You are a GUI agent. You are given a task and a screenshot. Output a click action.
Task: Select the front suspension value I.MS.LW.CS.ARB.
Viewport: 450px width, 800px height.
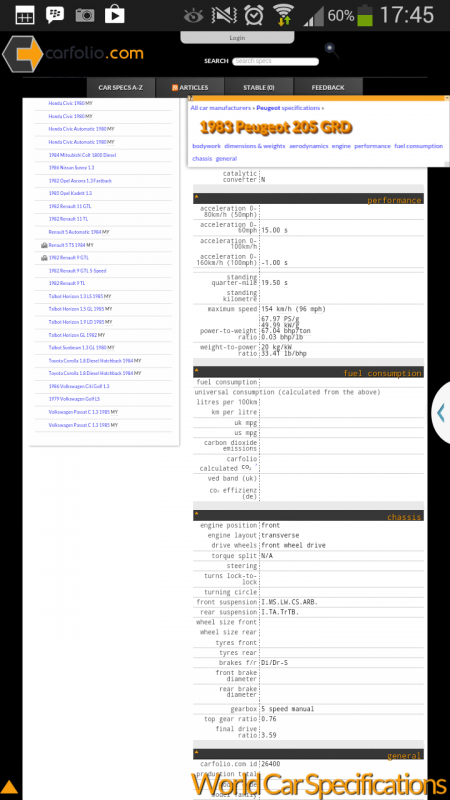(x=289, y=602)
